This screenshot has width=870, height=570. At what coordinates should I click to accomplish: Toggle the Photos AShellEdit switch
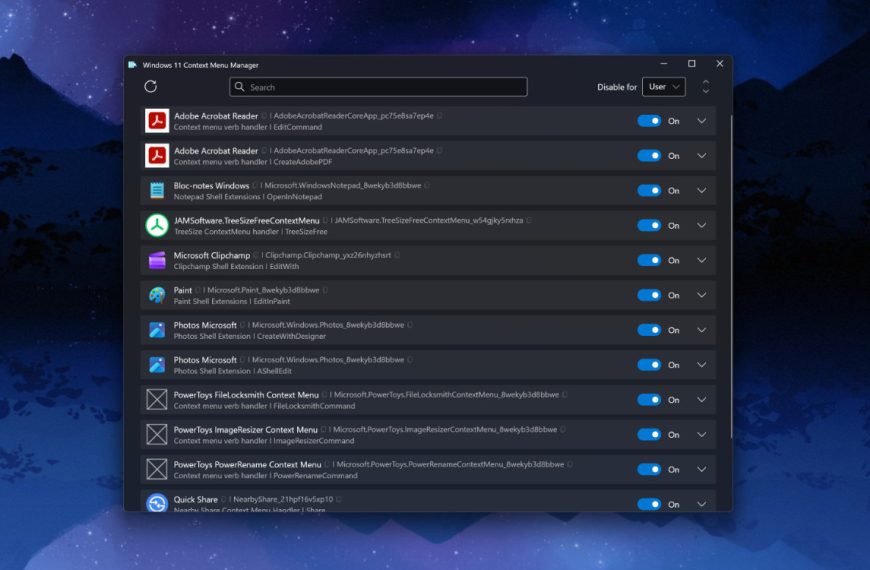(649, 365)
